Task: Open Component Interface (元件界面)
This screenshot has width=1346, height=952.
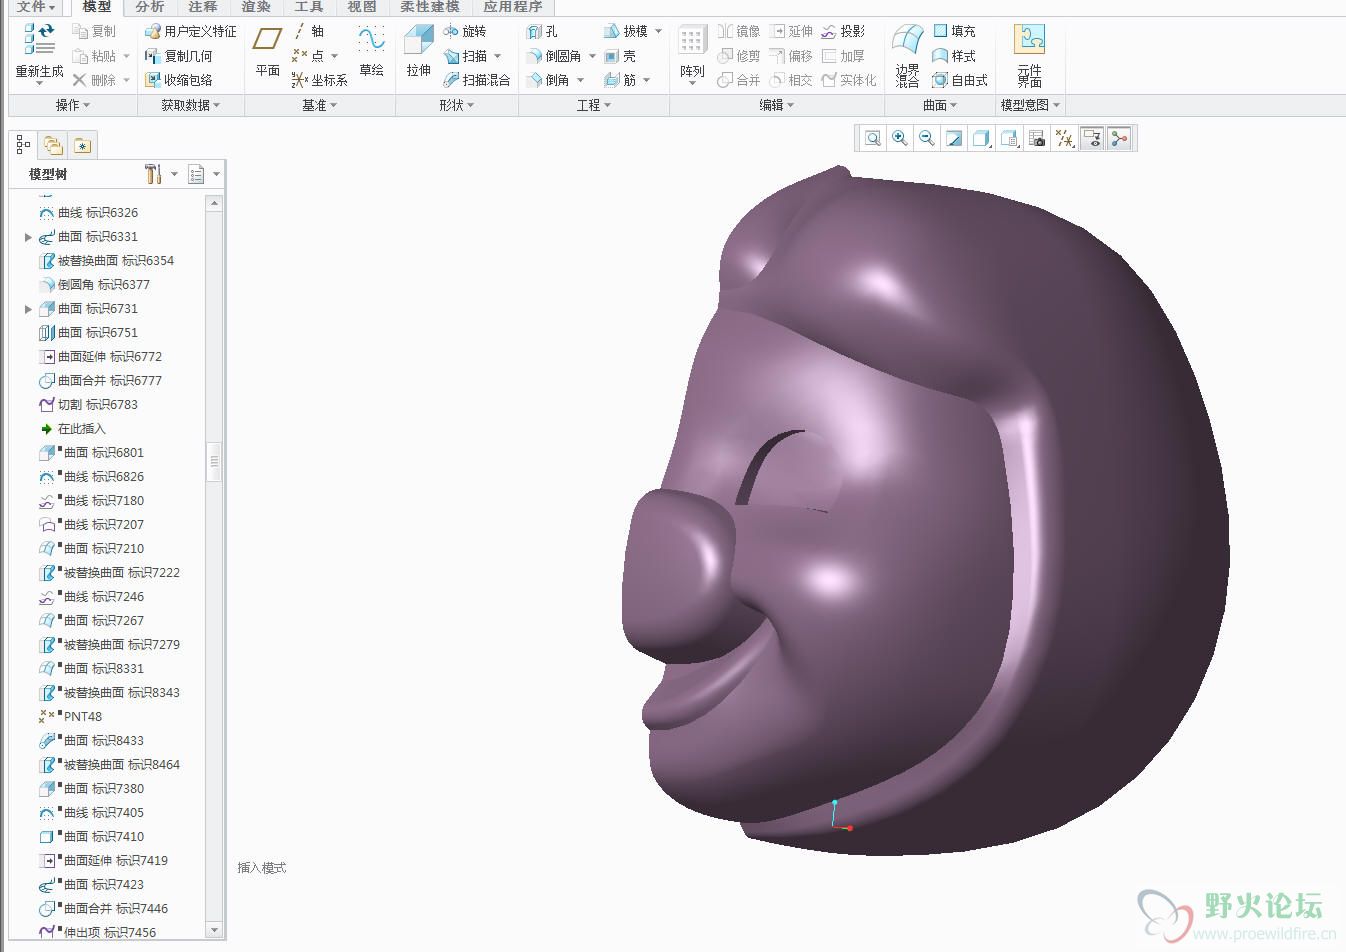Action: [1029, 55]
